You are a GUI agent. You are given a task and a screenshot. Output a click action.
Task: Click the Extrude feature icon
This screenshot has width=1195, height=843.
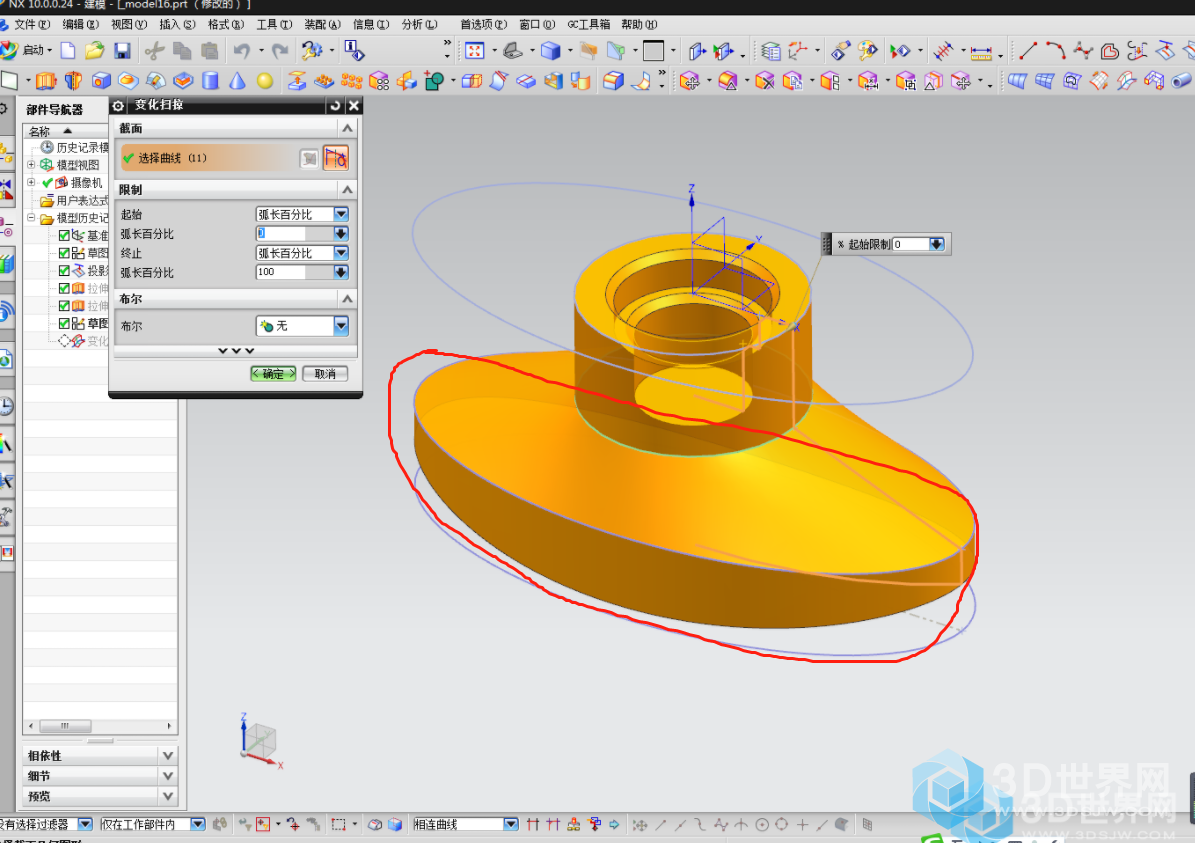[x=46, y=80]
